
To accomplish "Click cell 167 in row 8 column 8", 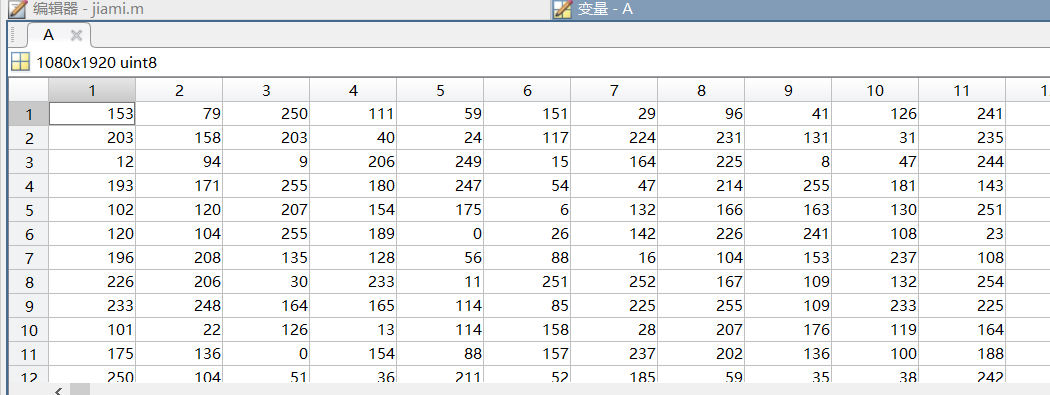I will [x=702, y=282].
